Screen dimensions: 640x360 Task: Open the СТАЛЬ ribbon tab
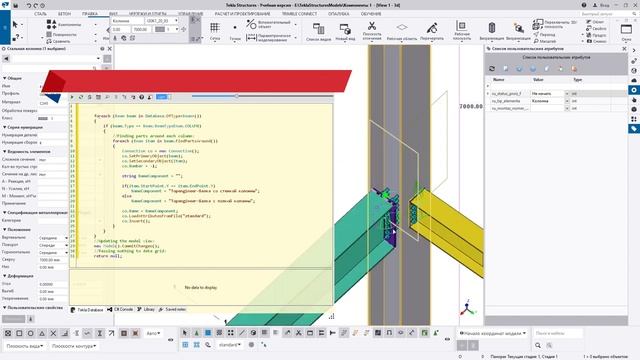pos(40,13)
